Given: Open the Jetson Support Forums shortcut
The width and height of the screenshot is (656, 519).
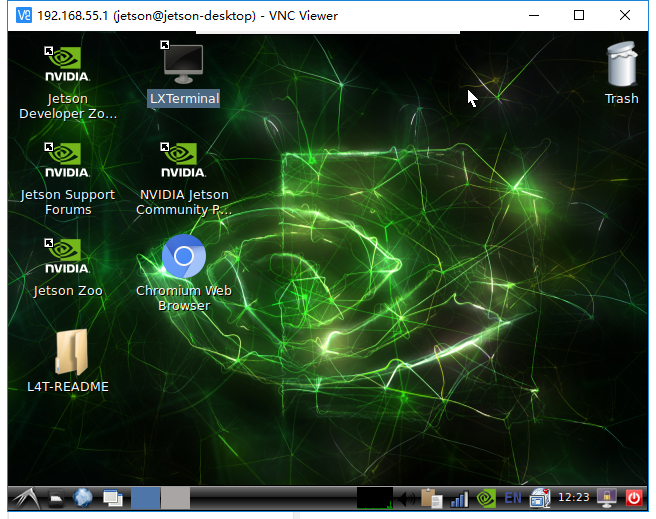Looking at the screenshot, I should click(x=67, y=179).
